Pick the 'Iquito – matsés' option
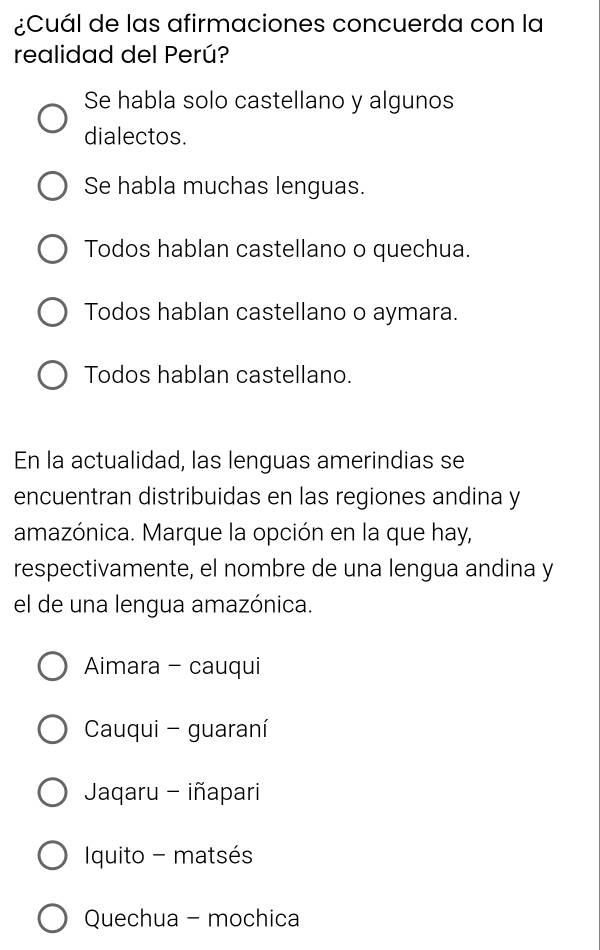This screenshot has height=950, width=600. point(53,855)
